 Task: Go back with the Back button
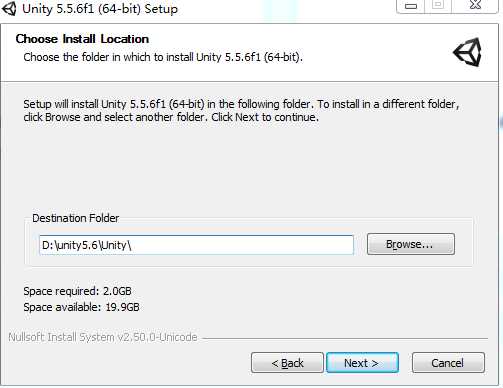(287, 363)
